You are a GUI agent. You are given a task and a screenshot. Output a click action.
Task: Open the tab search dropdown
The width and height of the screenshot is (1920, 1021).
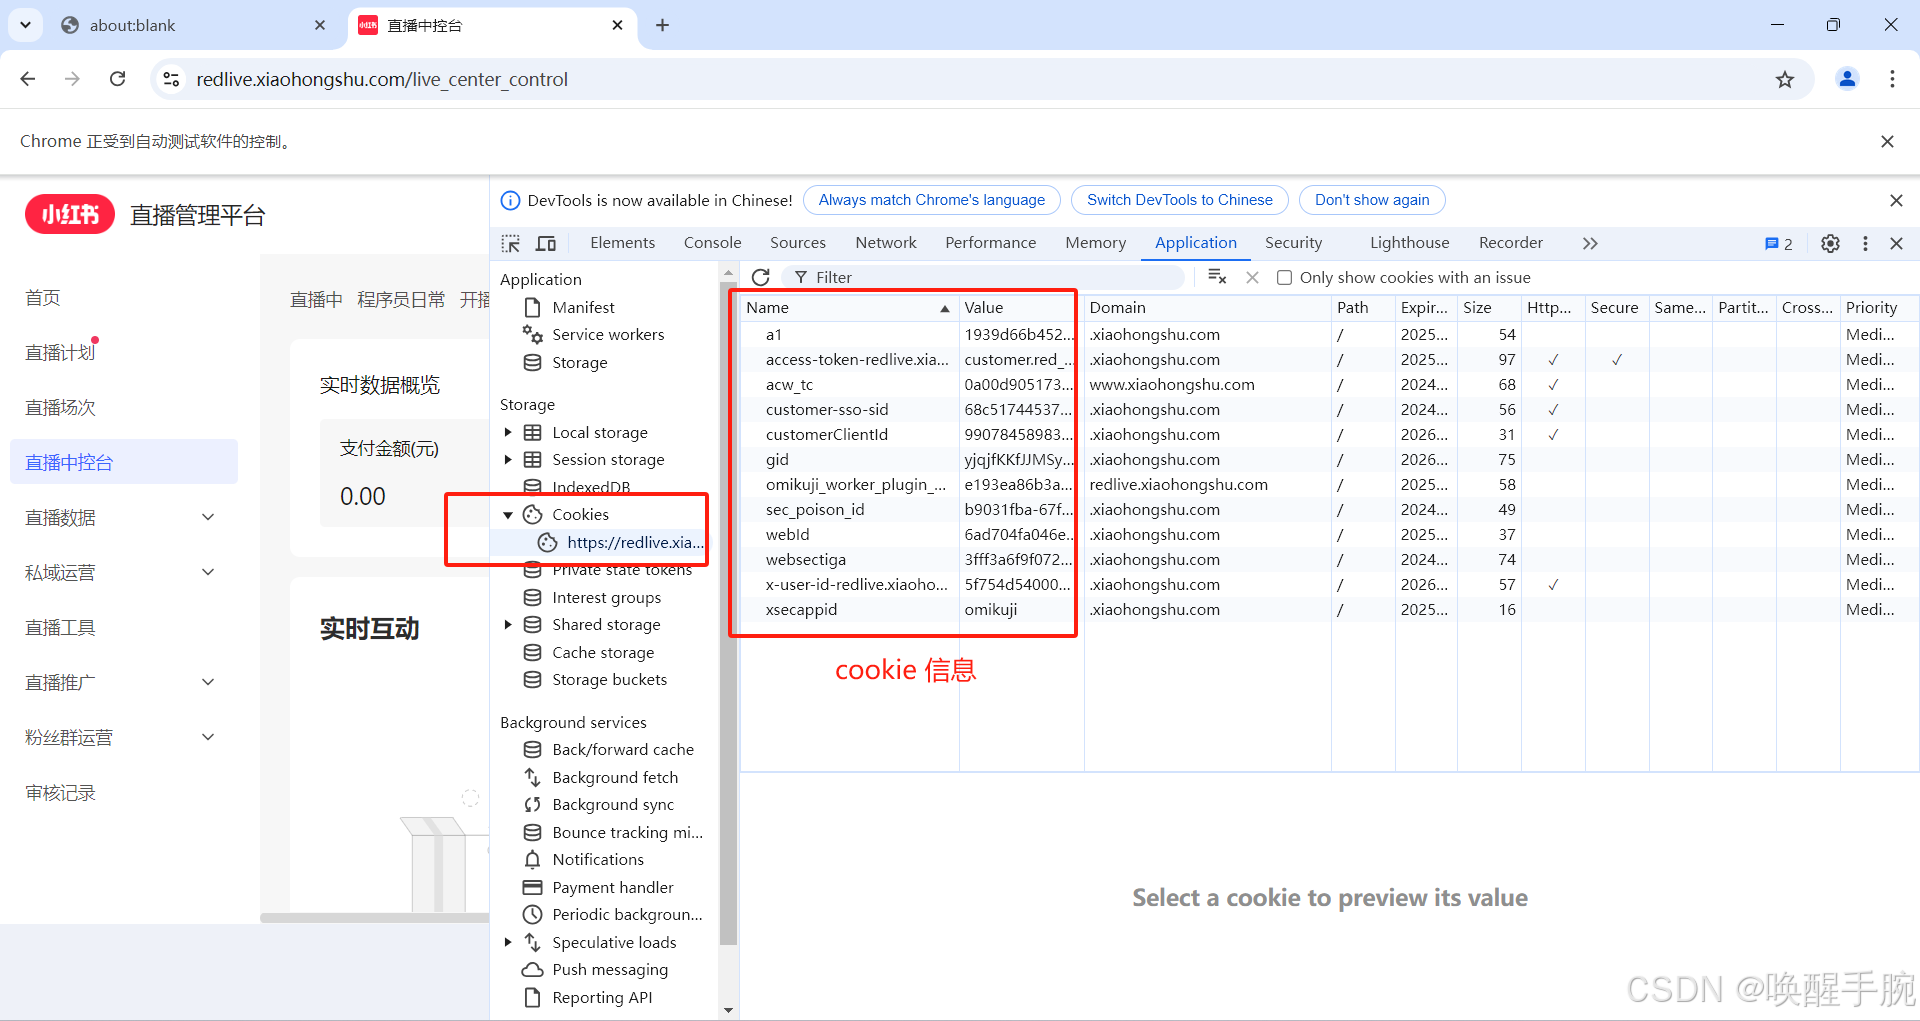pyautogui.click(x=25, y=25)
